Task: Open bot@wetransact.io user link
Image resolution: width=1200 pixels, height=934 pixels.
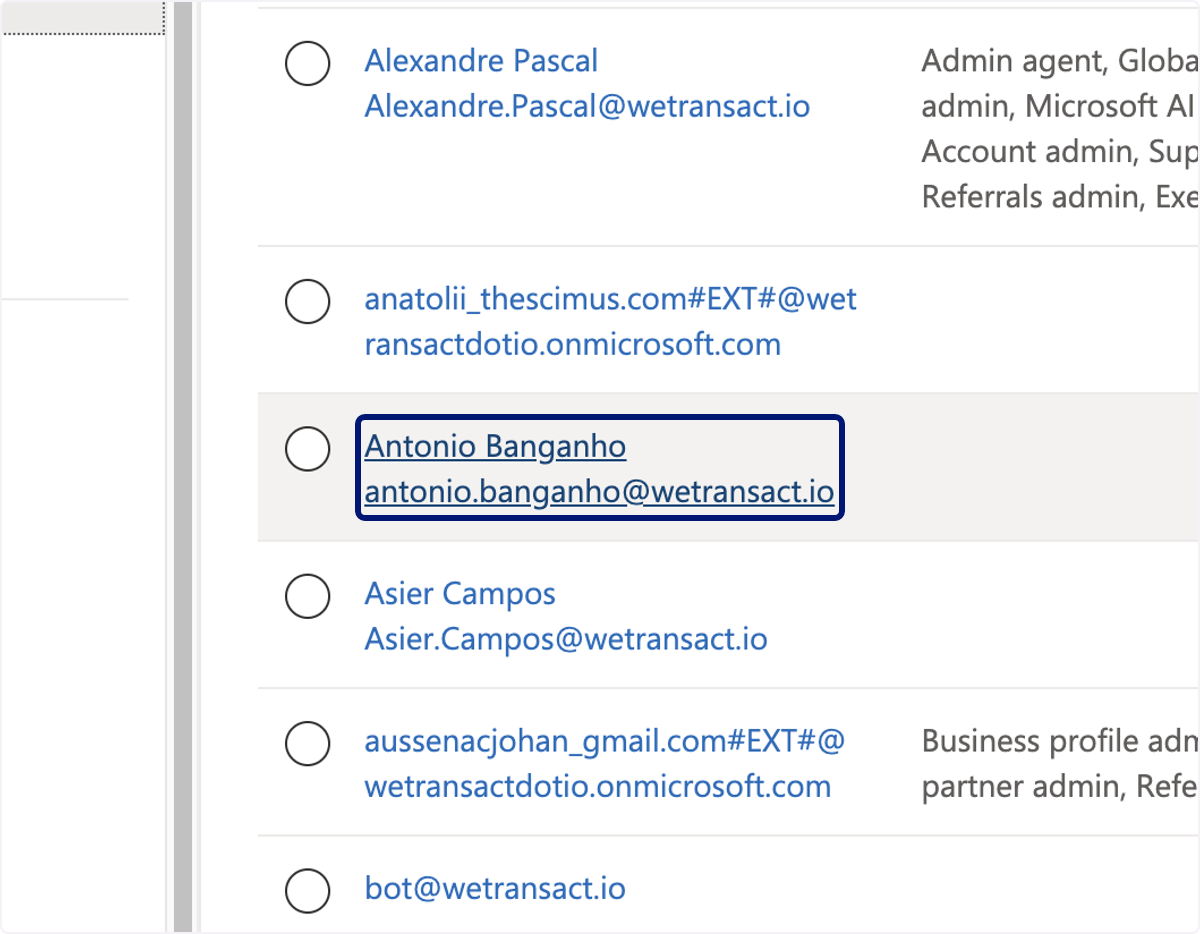Action: coord(495,888)
